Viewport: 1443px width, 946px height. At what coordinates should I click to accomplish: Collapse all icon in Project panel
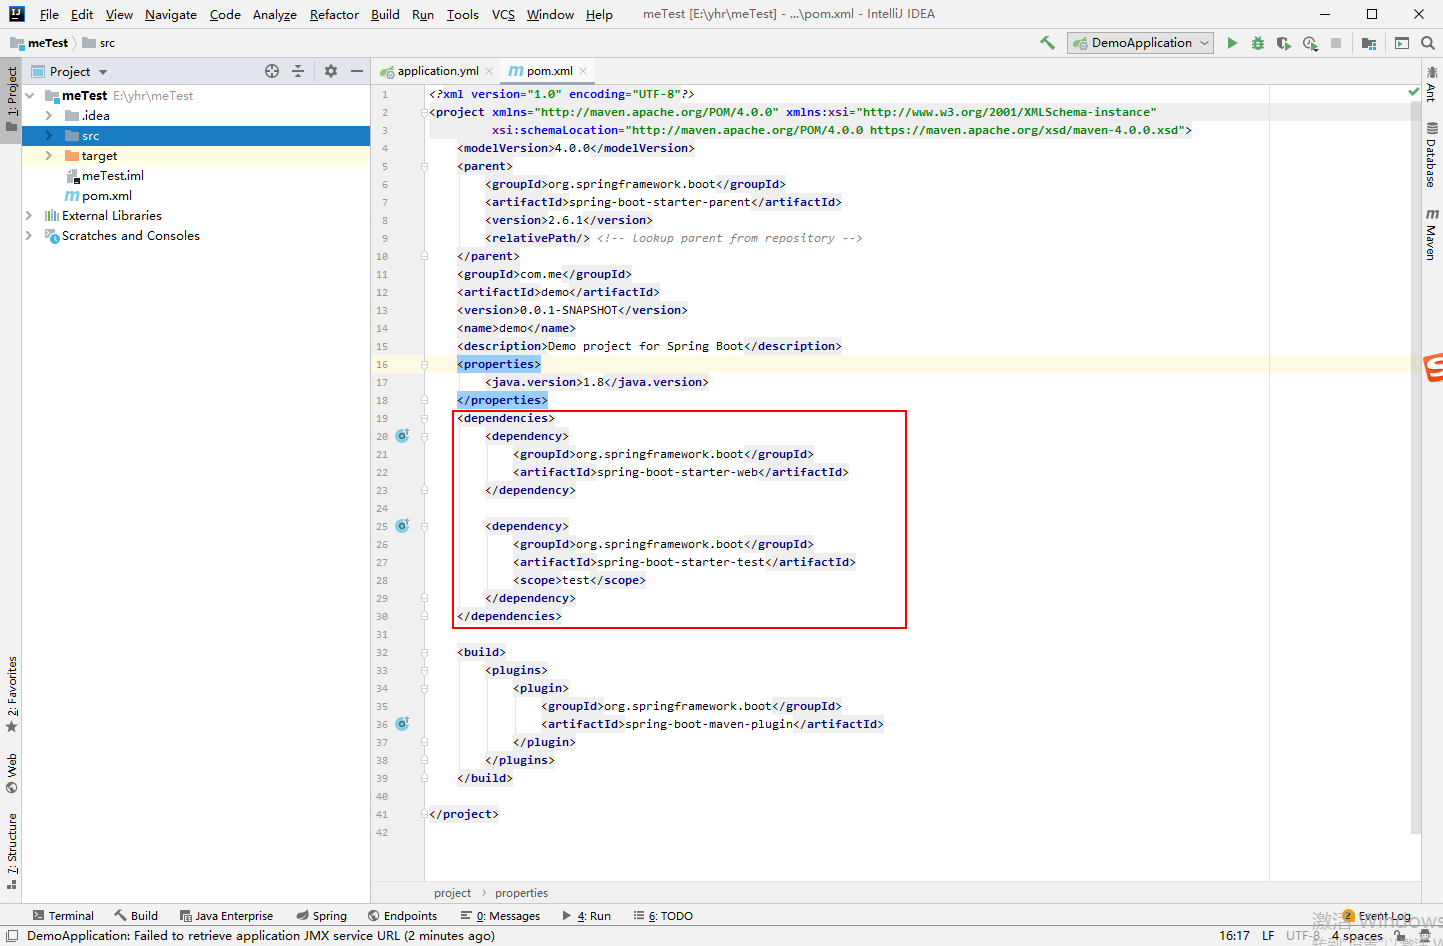tap(298, 71)
